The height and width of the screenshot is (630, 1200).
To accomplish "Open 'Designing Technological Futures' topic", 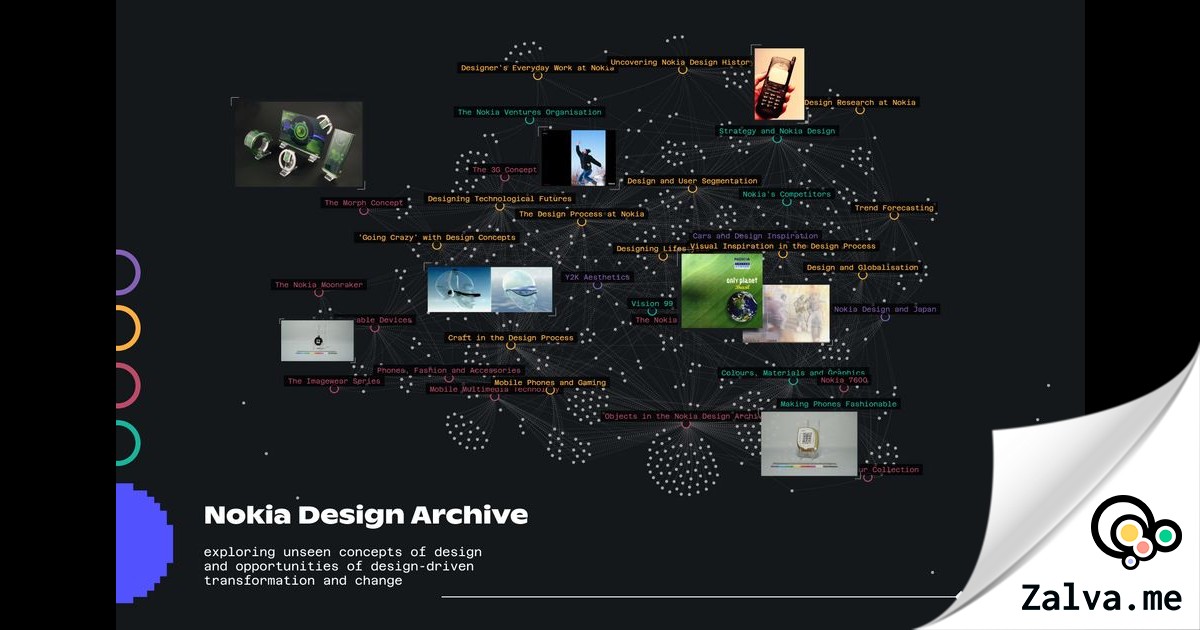I will click(499, 199).
